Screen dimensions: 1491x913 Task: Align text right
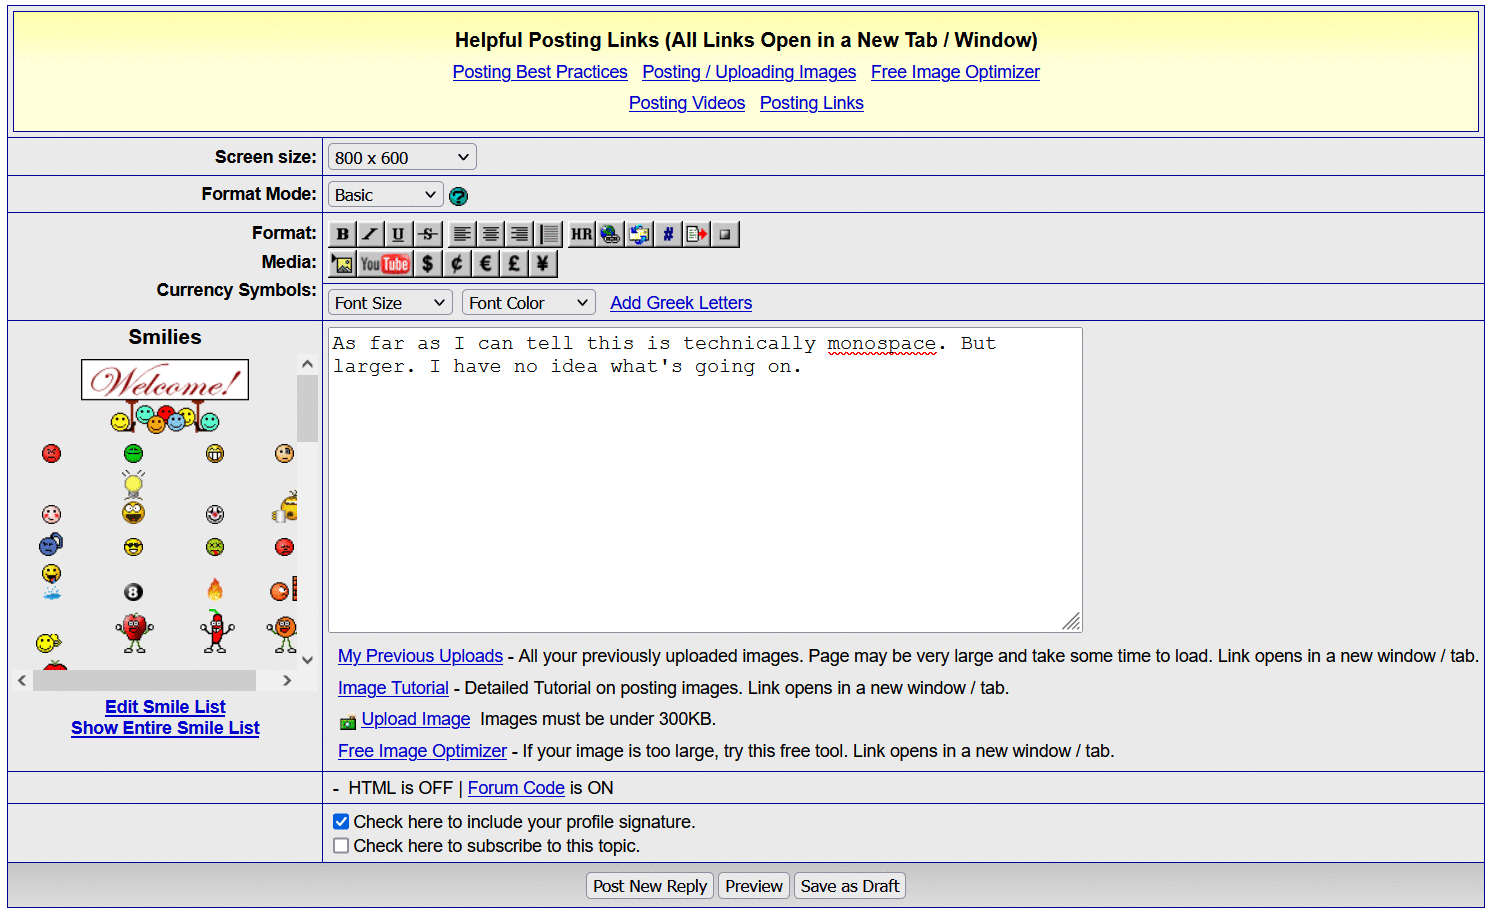point(520,234)
